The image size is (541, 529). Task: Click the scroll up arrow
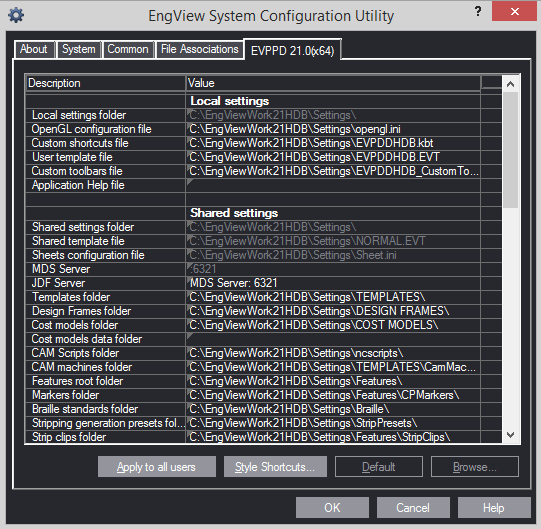tap(511, 84)
